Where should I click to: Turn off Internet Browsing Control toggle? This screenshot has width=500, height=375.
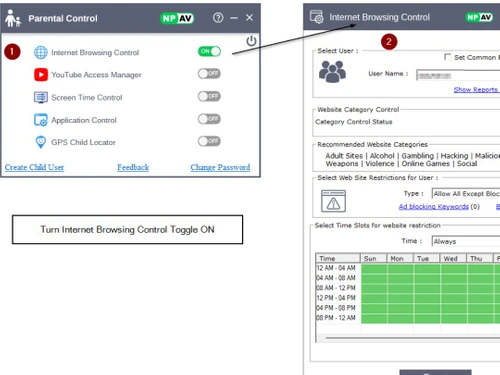[209, 51]
